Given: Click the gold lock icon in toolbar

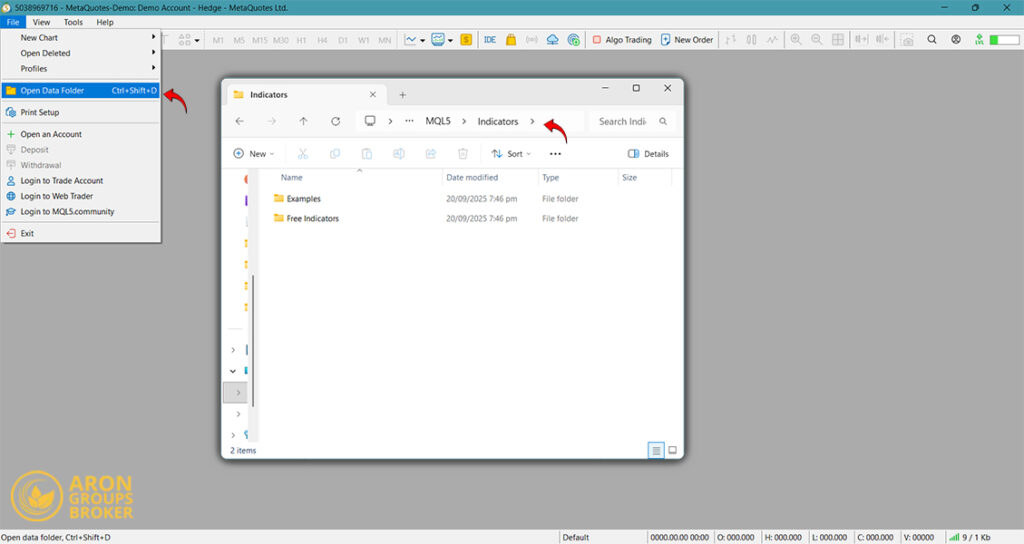Looking at the screenshot, I should [511, 40].
